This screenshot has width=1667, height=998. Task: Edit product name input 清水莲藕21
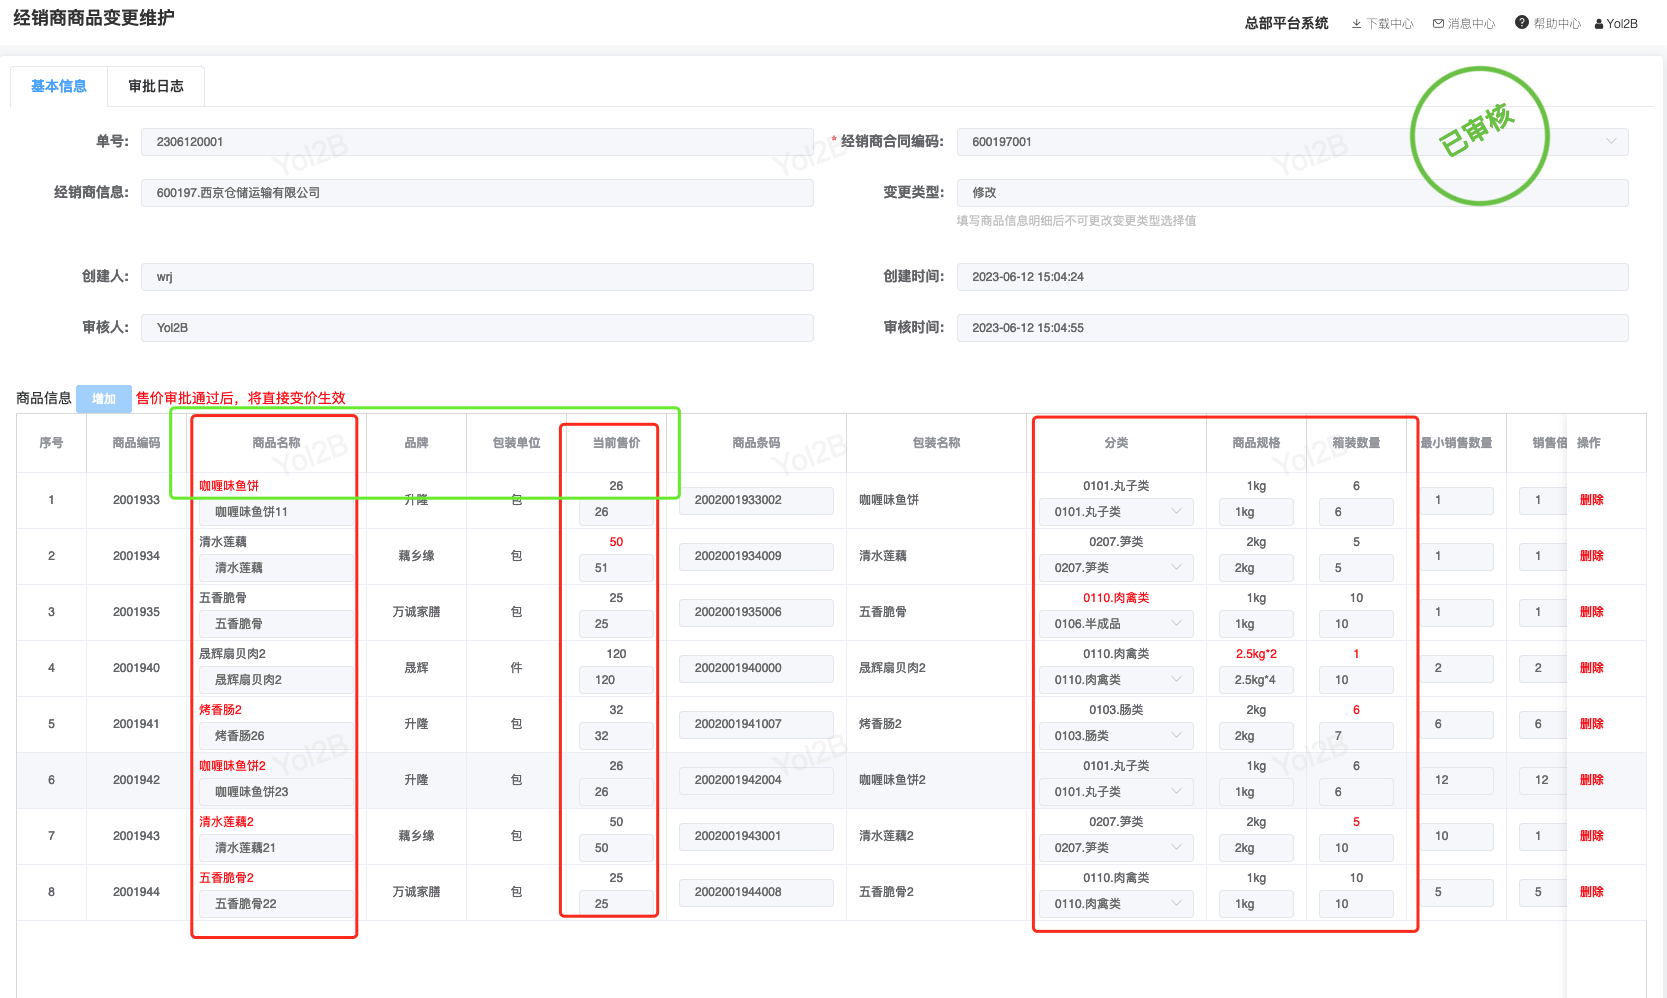click(276, 848)
